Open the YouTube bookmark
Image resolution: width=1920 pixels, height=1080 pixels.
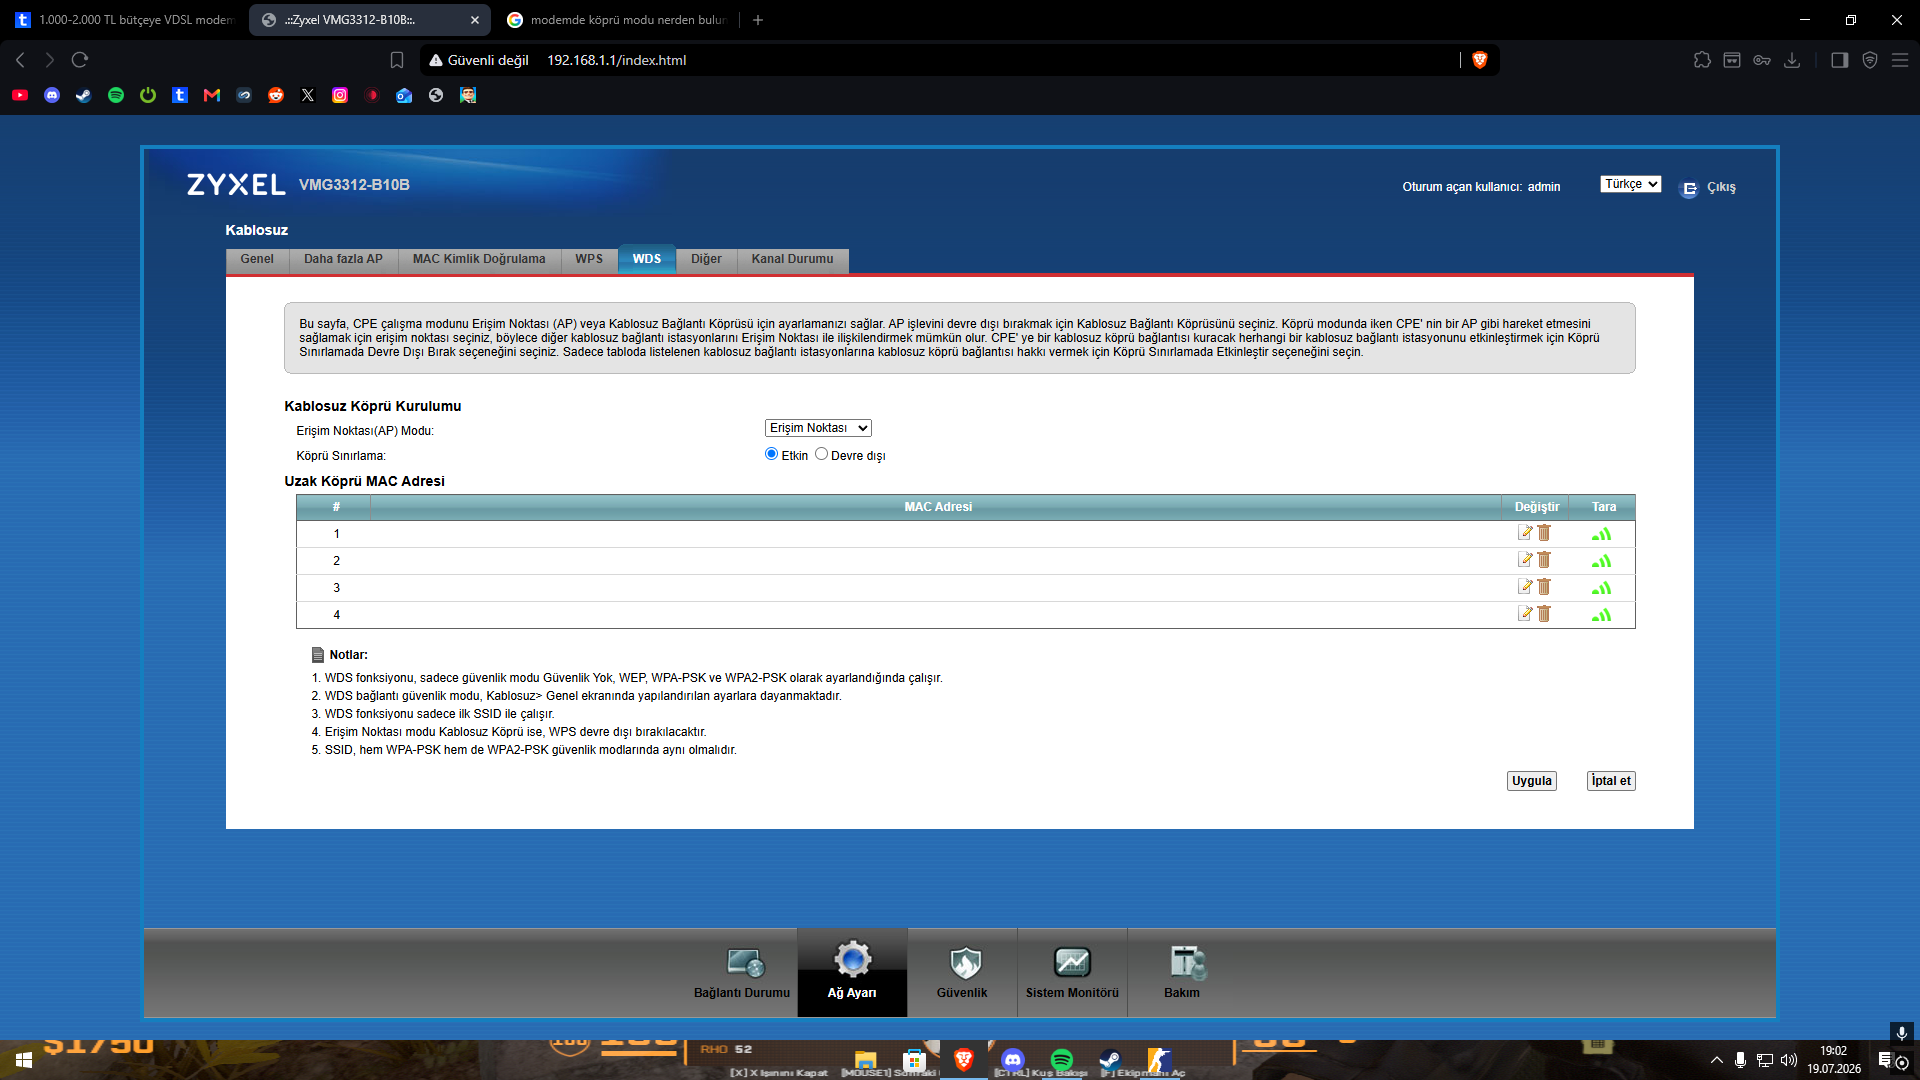(20, 95)
